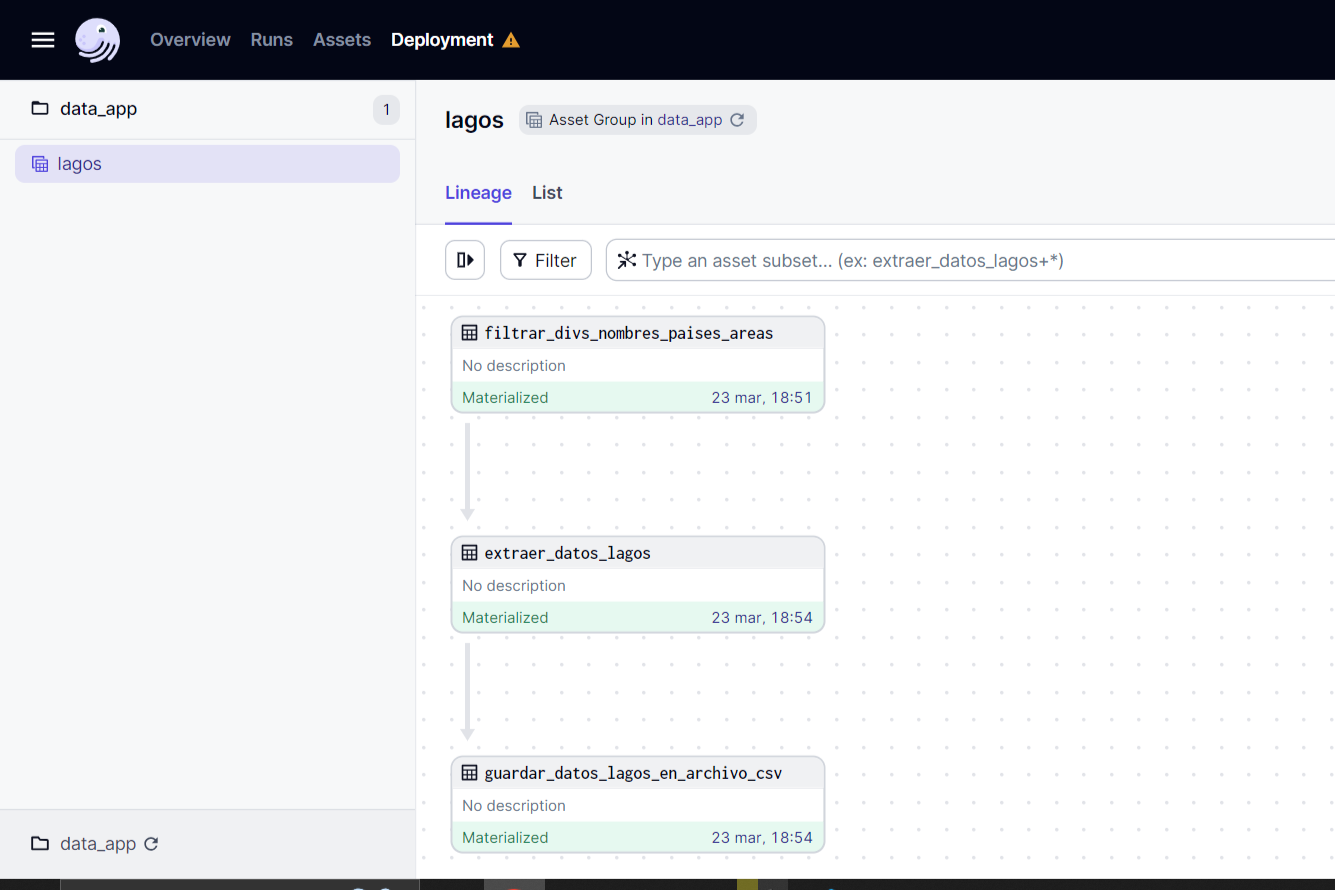1335x890 pixels.
Task: Click the funnel icon on Filter button
Action: coord(520,261)
